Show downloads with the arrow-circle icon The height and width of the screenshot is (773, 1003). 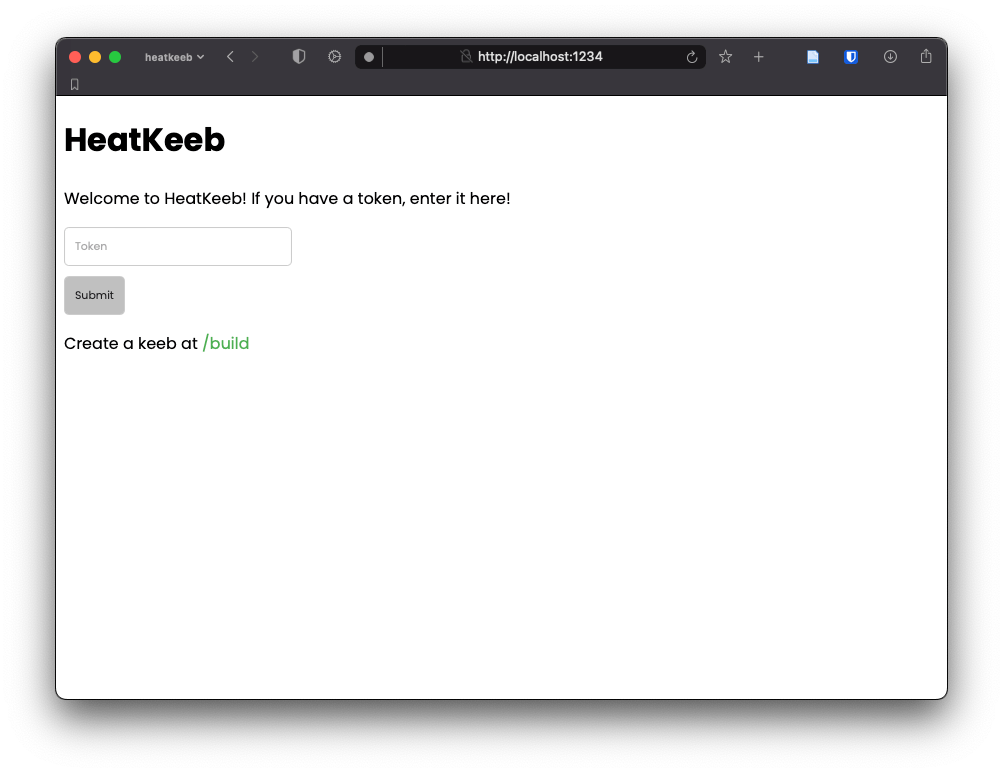[x=890, y=57]
